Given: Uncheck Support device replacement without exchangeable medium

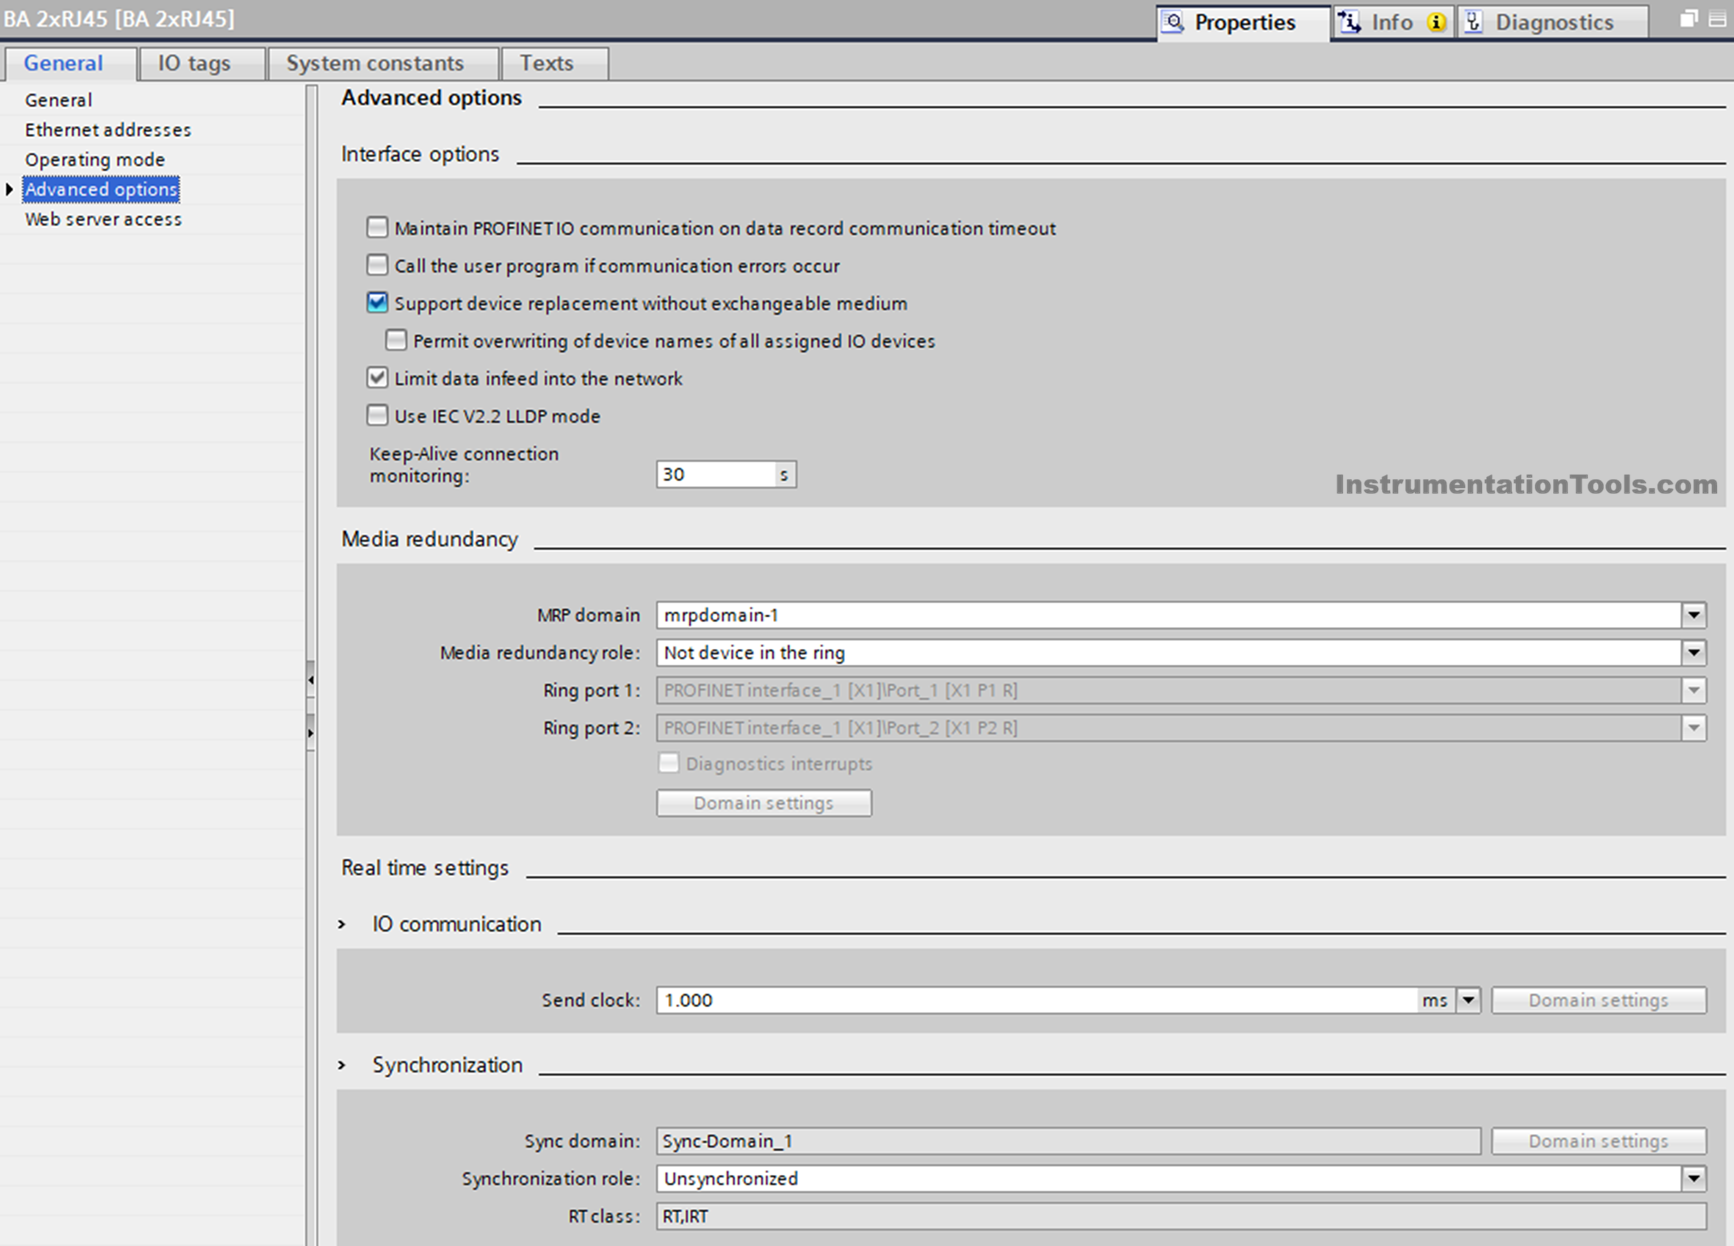Looking at the screenshot, I should (377, 303).
